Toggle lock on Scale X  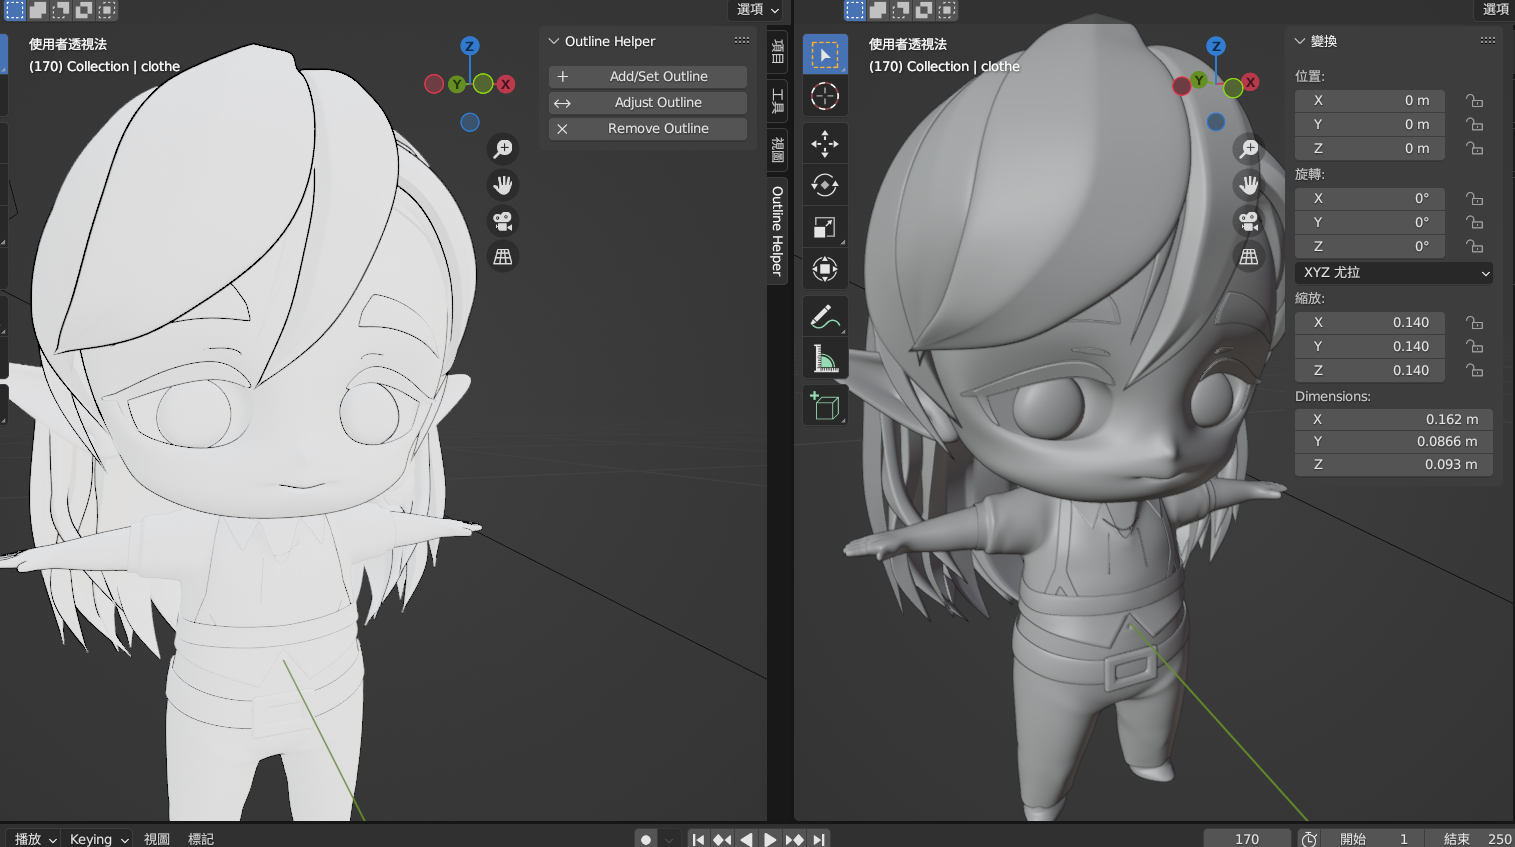click(x=1475, y=322)
